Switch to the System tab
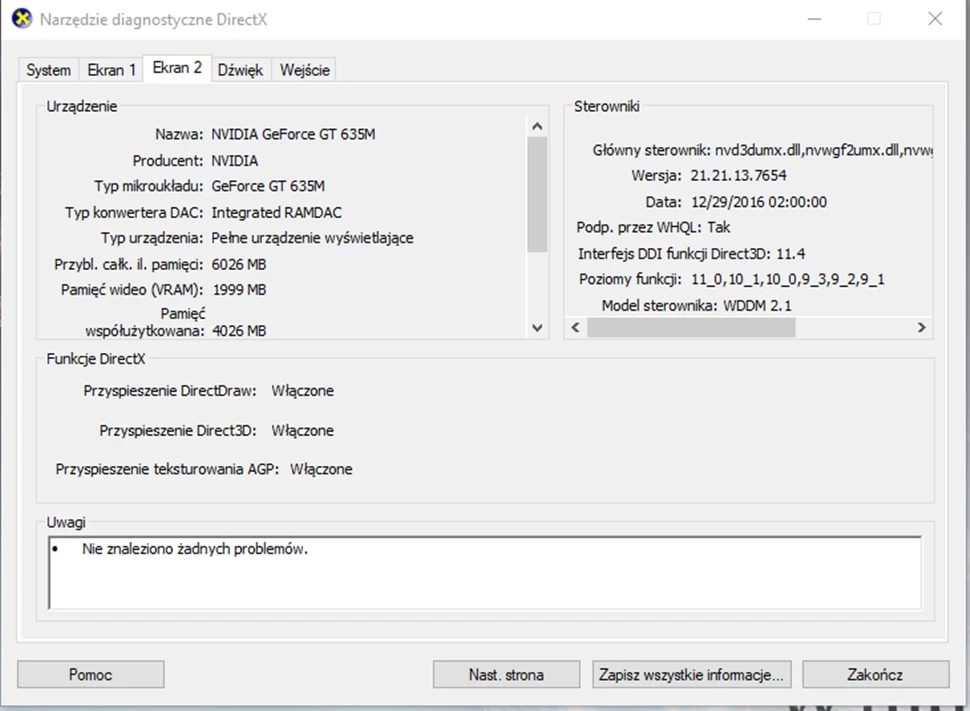This screenshot has height=711, width=970. [48, 70]
